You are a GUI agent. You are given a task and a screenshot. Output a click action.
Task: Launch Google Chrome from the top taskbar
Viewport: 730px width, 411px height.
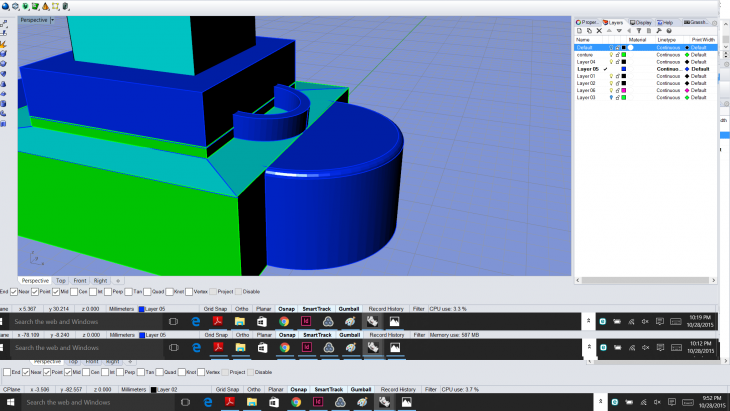284,321
